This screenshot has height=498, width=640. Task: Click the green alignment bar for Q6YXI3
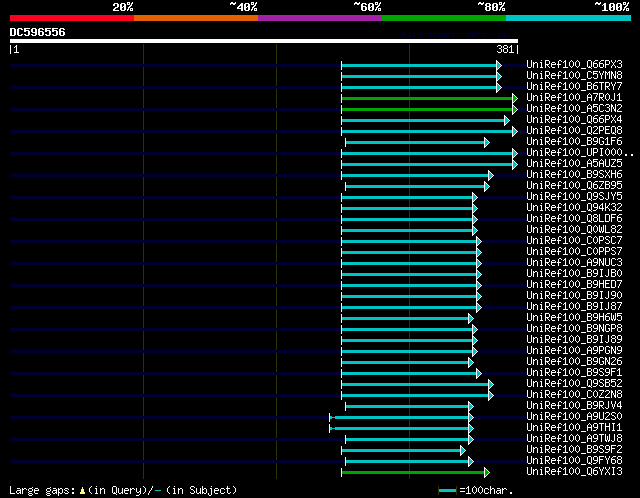pyautogui.click(x=415, y=473)
